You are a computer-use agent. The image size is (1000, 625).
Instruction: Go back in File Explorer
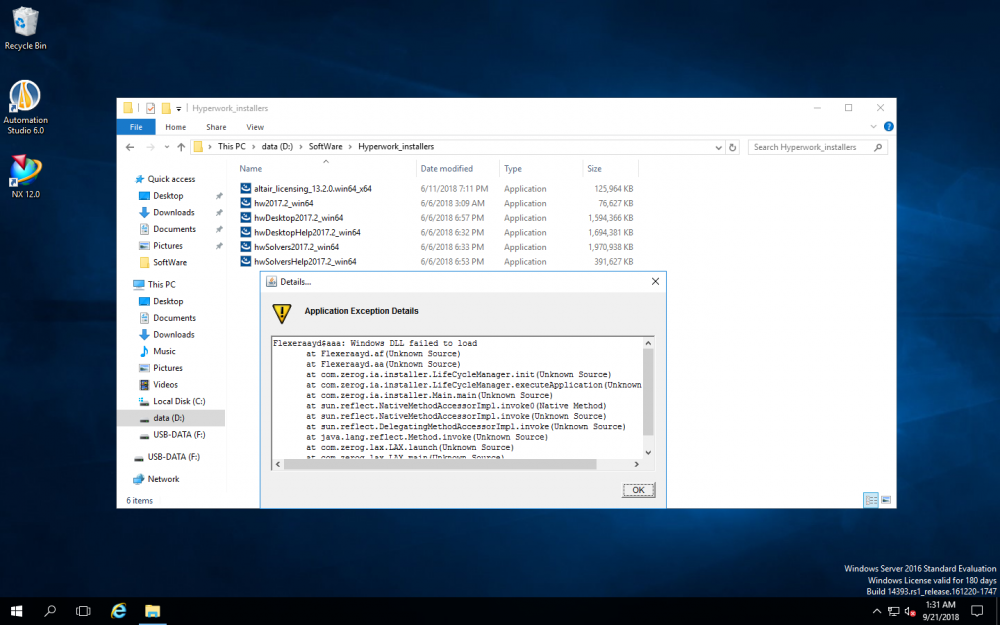130,147
